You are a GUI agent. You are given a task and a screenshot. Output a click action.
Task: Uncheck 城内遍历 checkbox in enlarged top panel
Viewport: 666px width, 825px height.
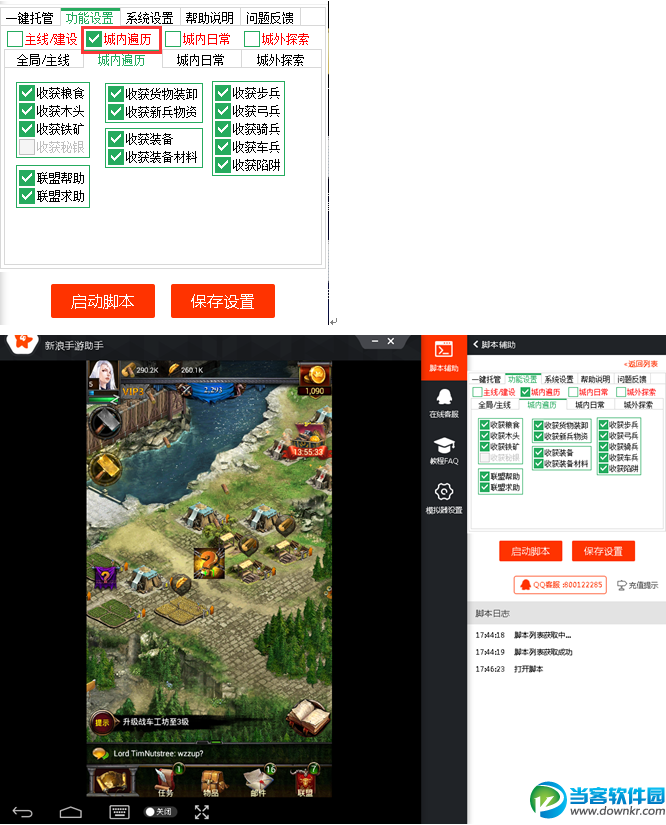[x=94, y=39]
